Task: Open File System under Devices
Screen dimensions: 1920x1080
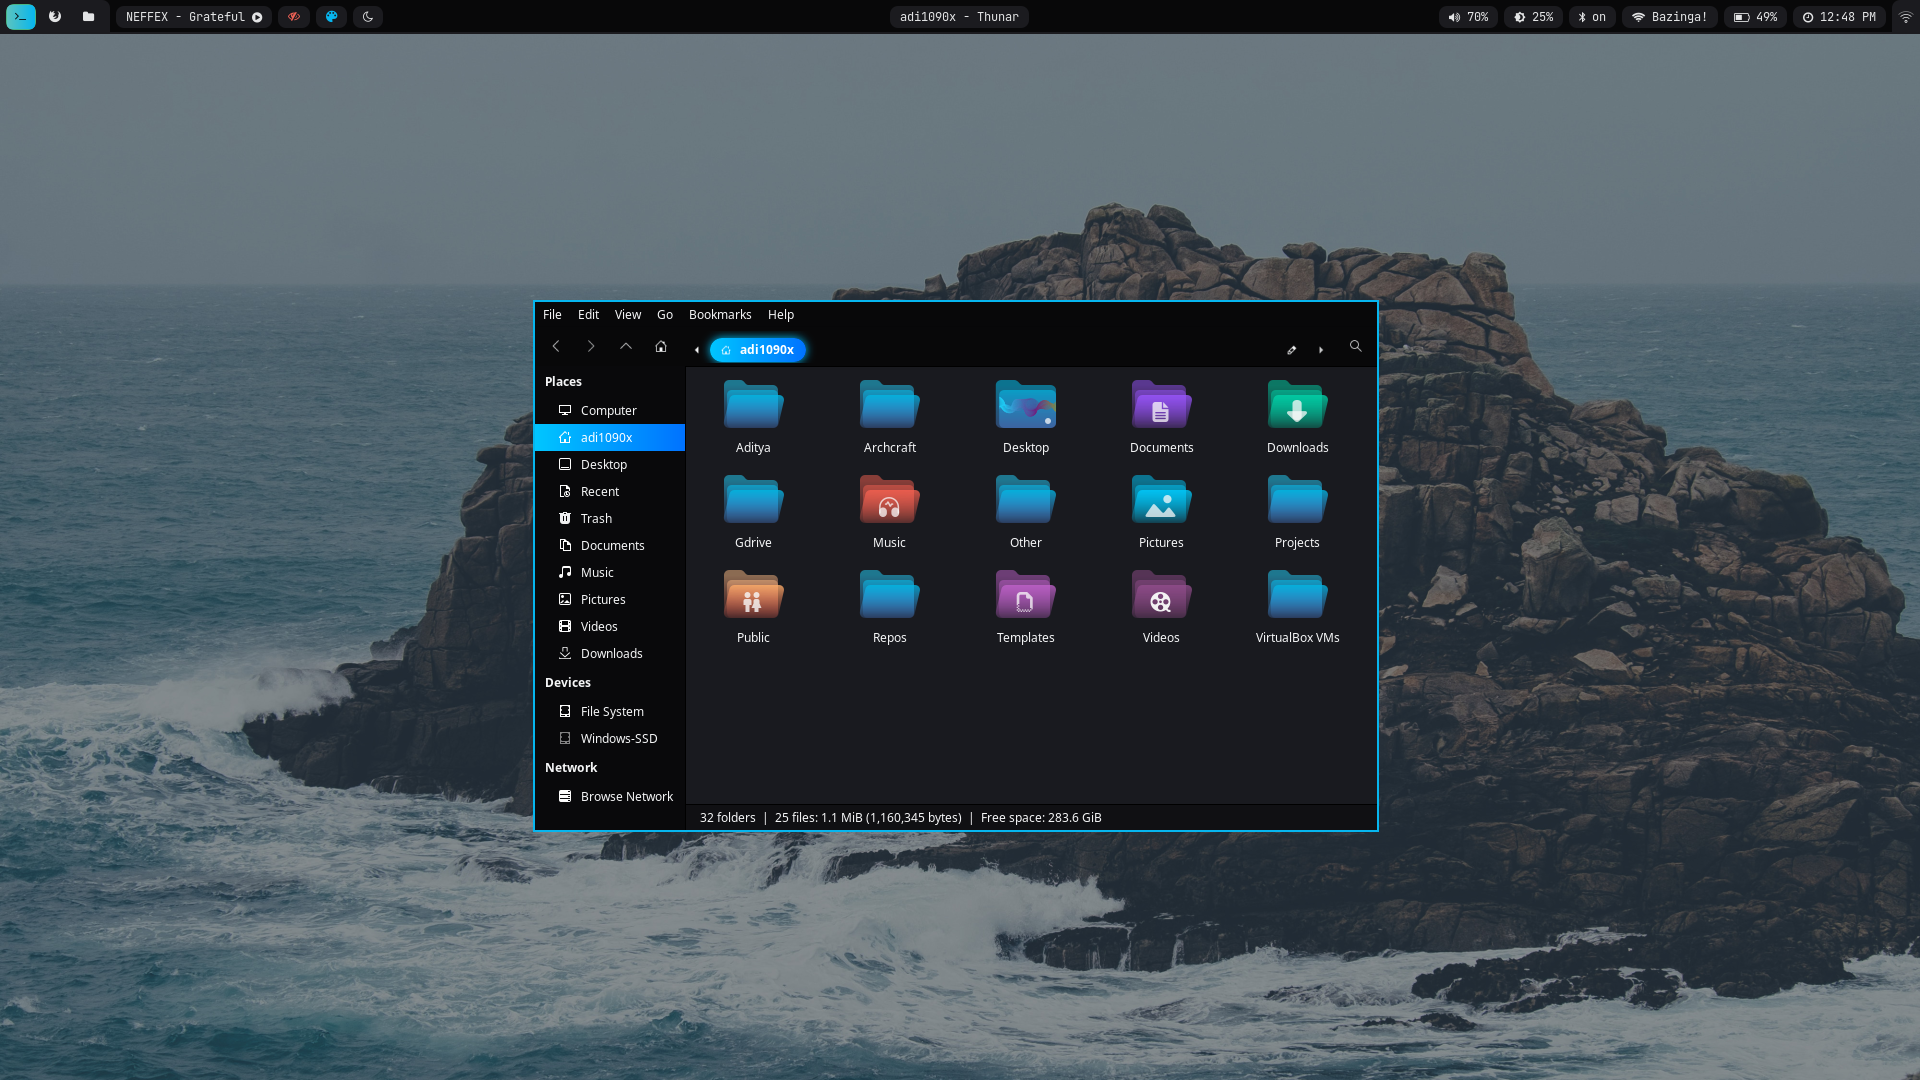Action: (x=610, y=712)
